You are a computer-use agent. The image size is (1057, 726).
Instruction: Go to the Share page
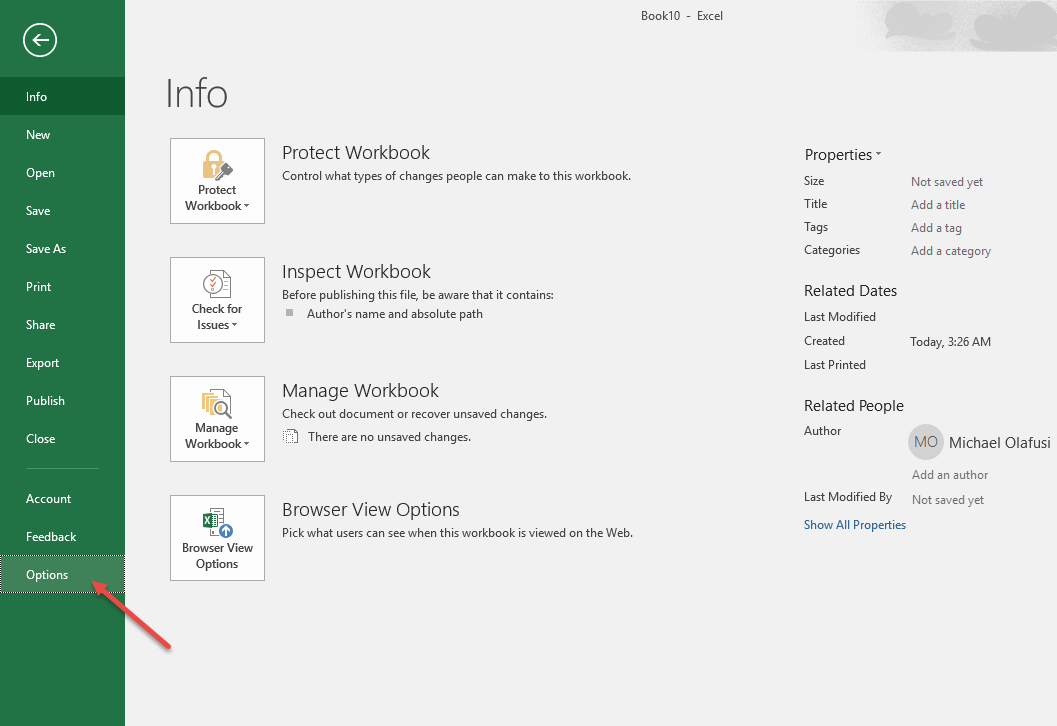point(62,324)
